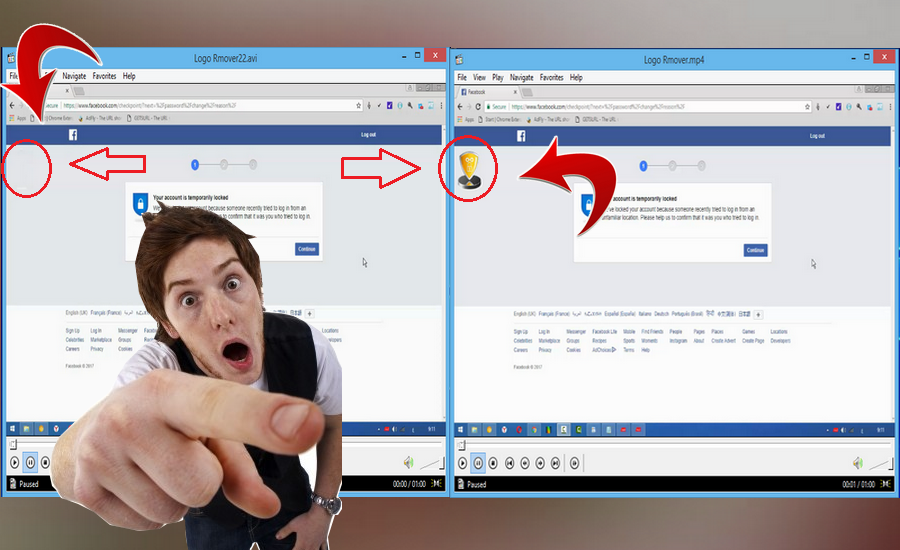
Task: Open File menu in Logo Rmover.mp4 window
Action: (x=462, y=78)
